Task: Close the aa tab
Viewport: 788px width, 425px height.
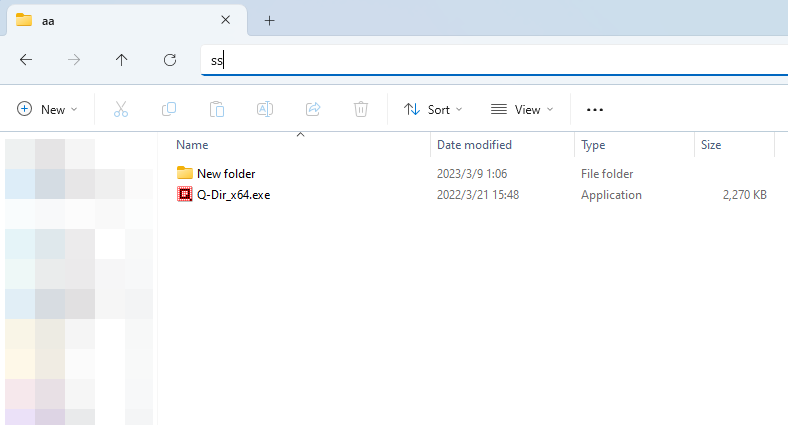Action: [226, 20]
